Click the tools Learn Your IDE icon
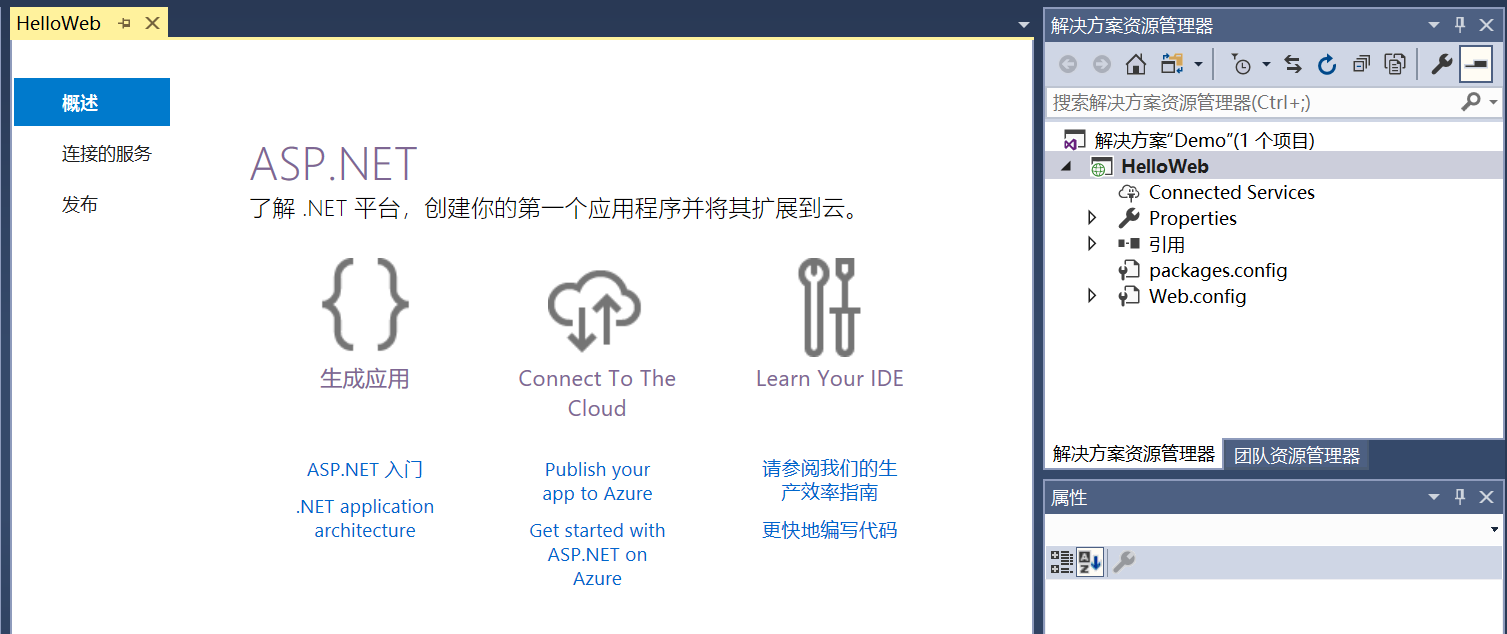The height and width of the screenshot is (634, 1507). pyautogui.click(x=829, y=307)
